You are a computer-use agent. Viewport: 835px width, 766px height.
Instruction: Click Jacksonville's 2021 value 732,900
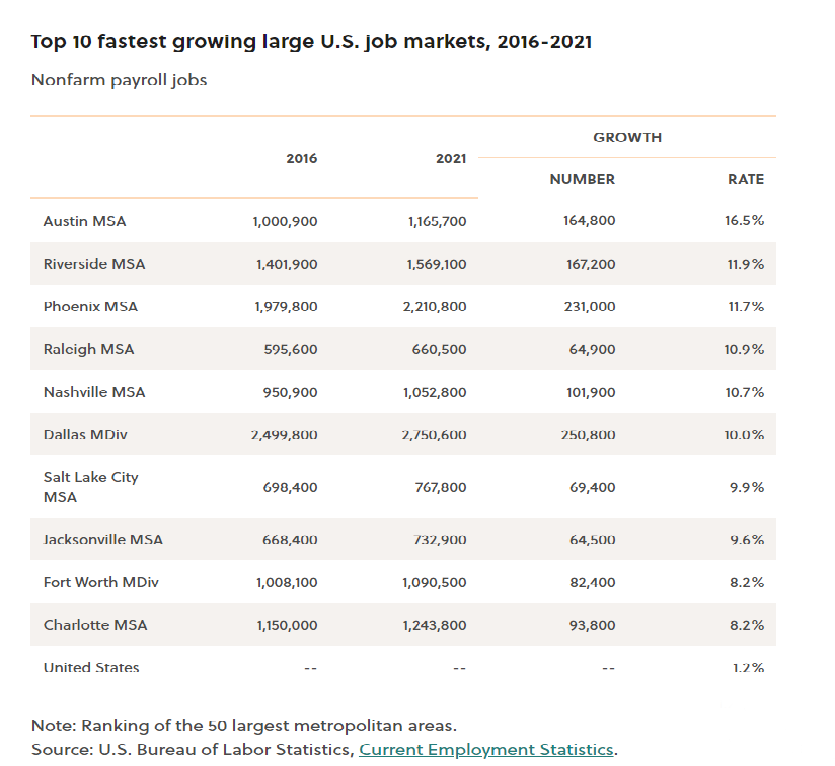pyautogui.click(x=440, y=540)
